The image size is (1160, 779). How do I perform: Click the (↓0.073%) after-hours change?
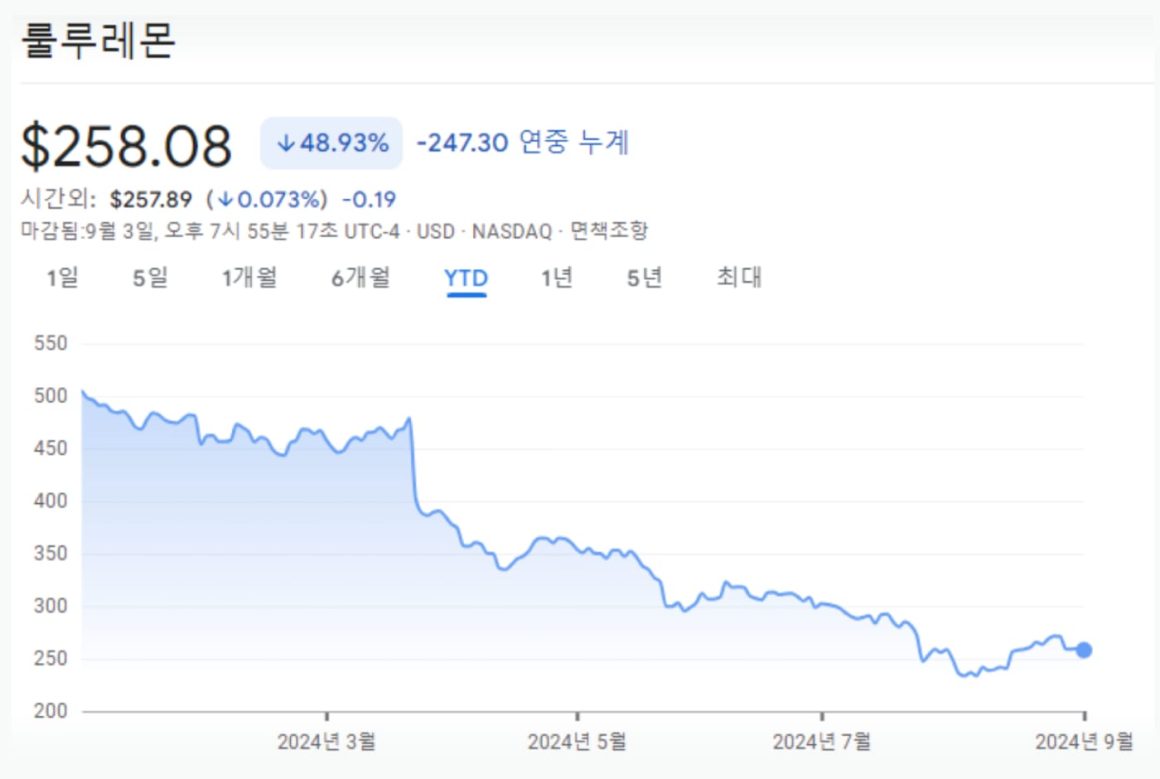(x=266, y=199)
